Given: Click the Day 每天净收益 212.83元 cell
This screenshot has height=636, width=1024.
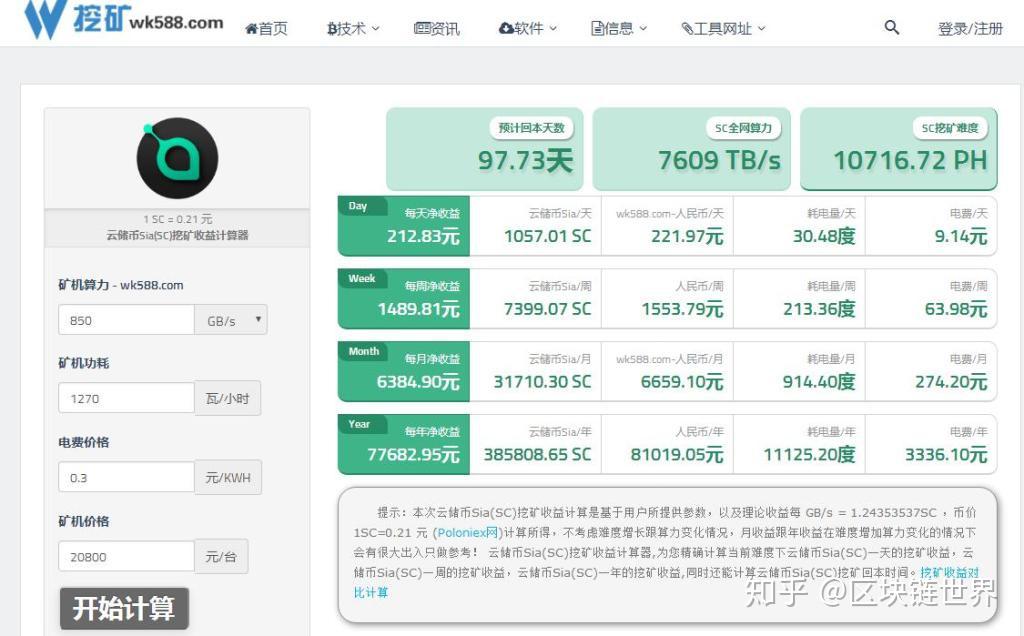Looking at the screenshot, I should coord(404,226).
